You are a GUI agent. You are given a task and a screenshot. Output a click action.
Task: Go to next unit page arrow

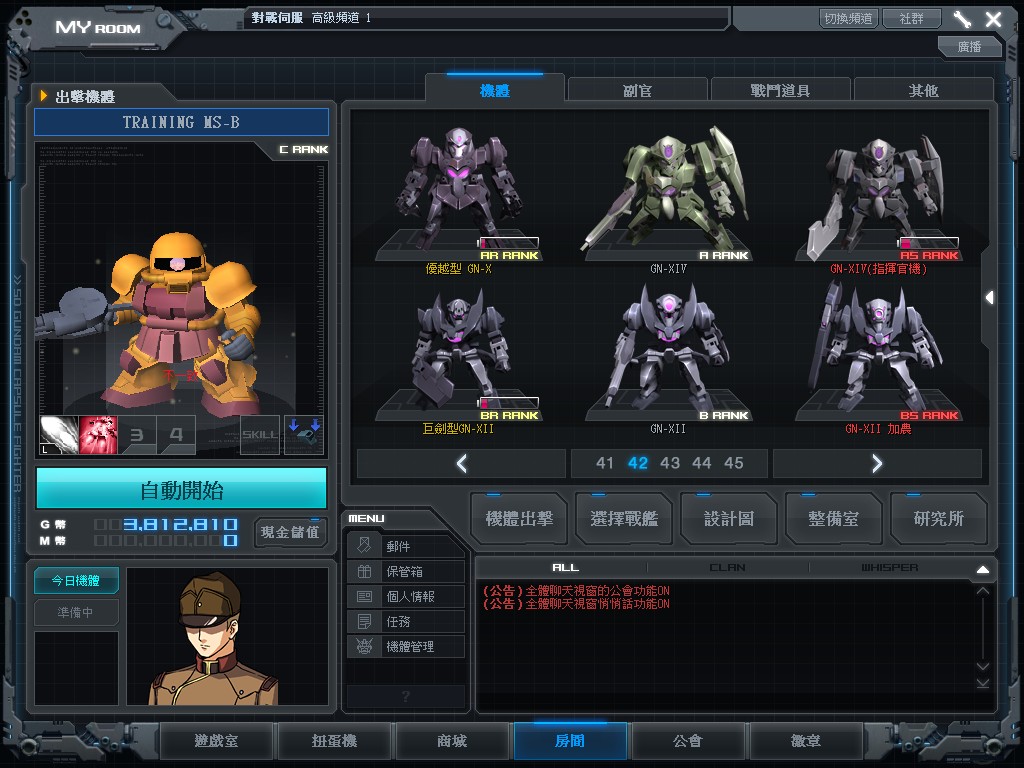click(877, 463)
